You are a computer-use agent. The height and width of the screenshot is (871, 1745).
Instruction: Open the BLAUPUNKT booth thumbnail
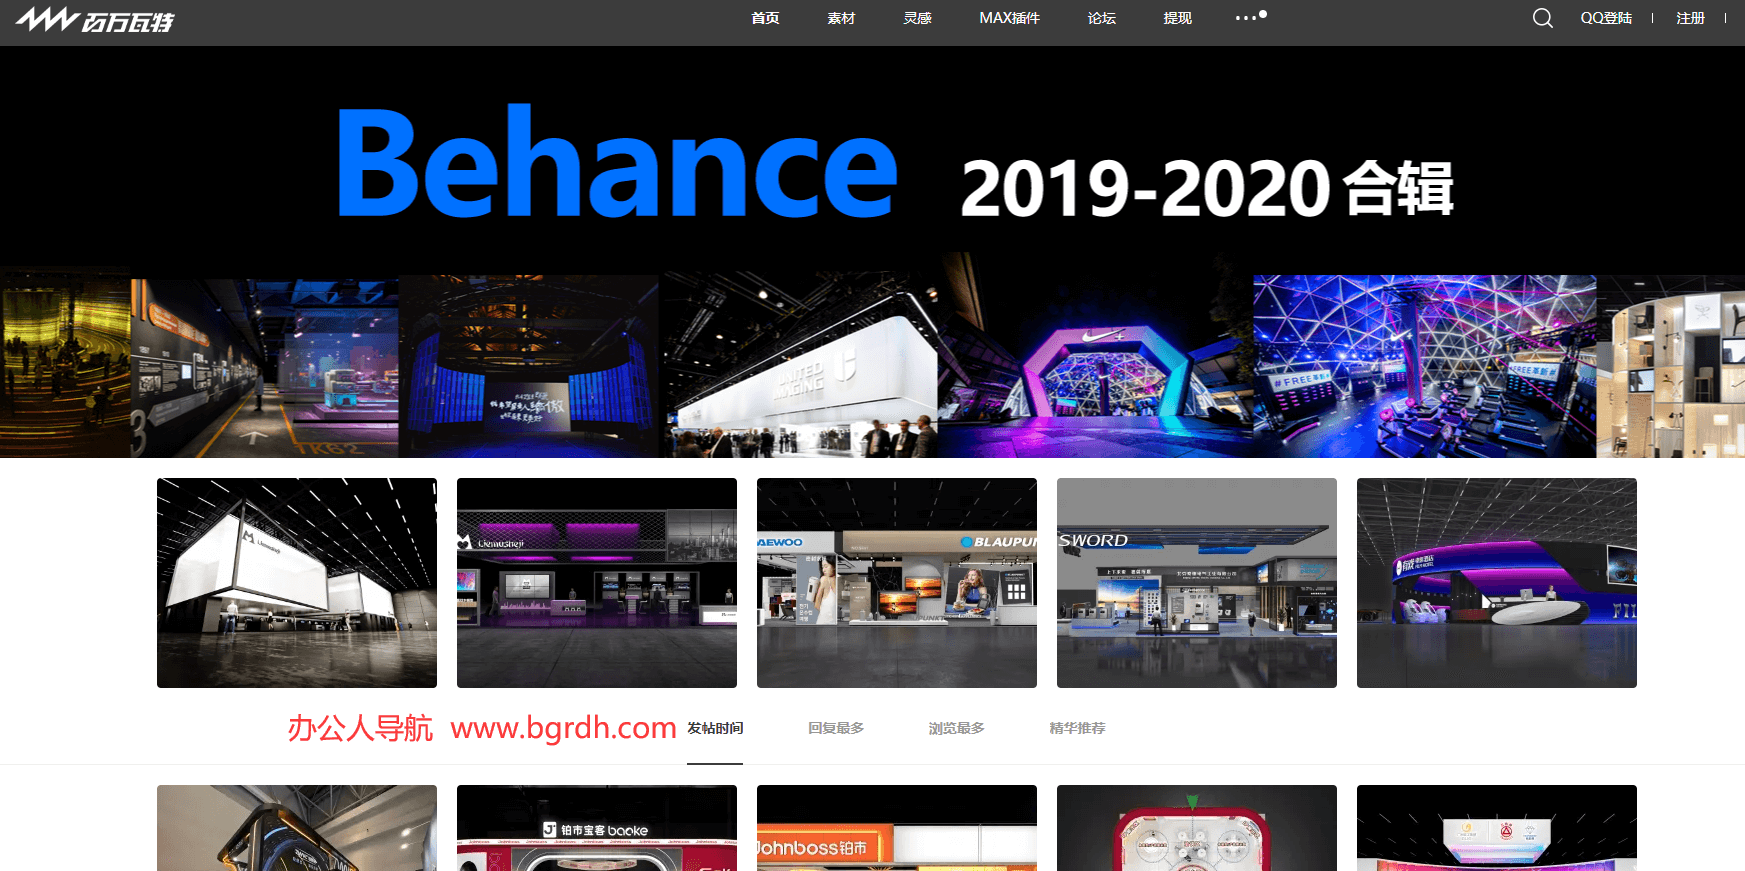click(897, 583)
